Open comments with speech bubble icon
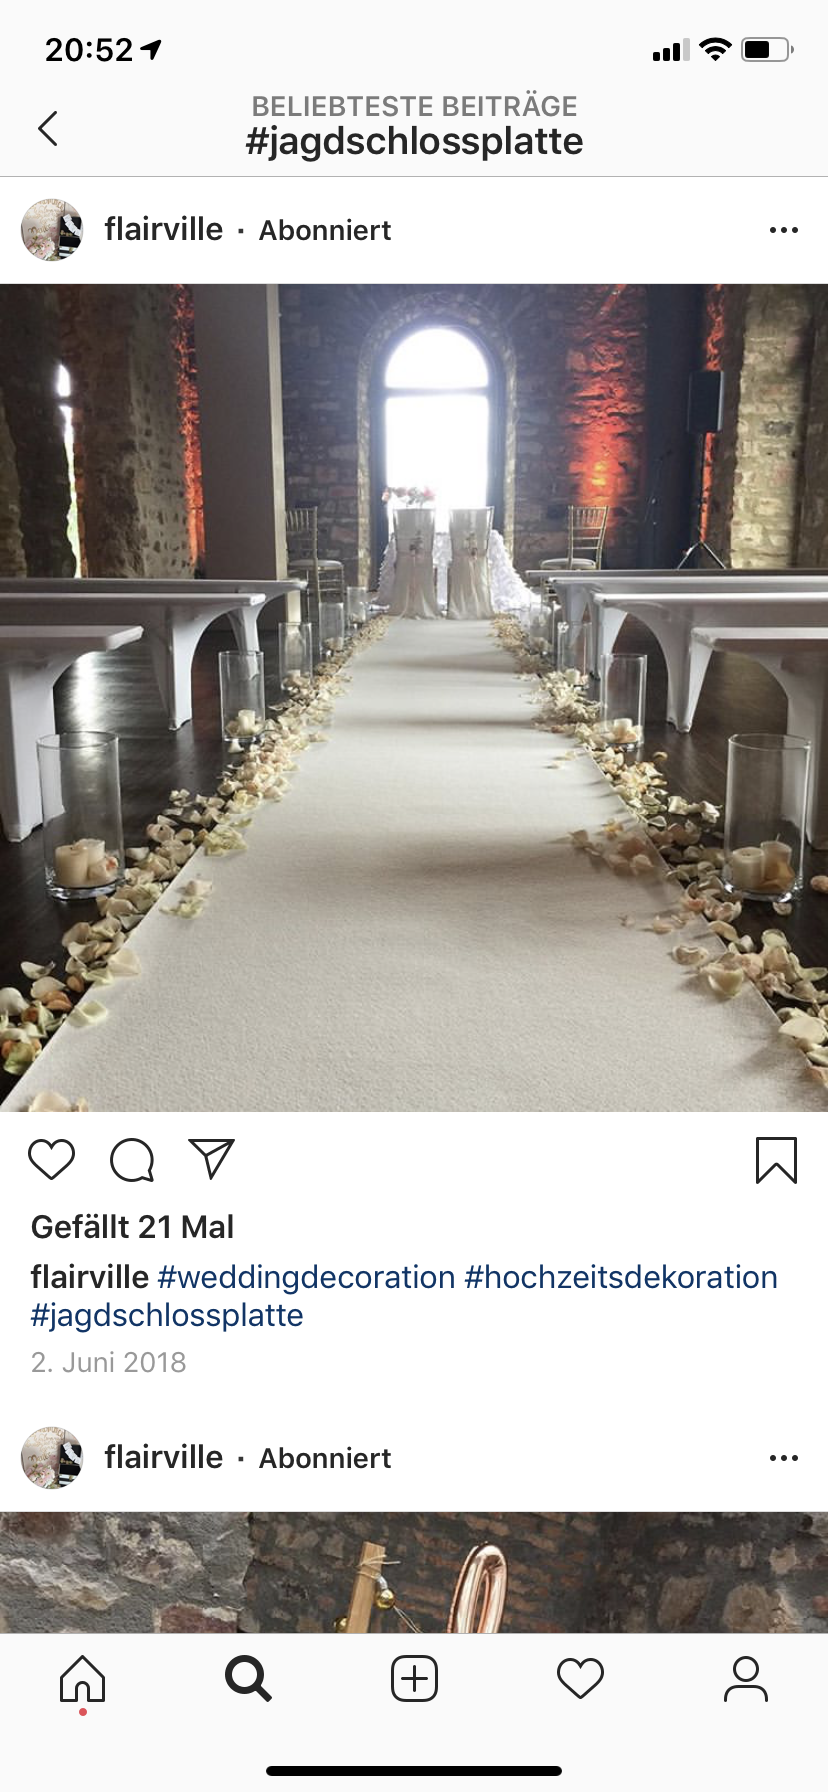The height and width of the screenshot is (1792, 828). pos(132,1160)
